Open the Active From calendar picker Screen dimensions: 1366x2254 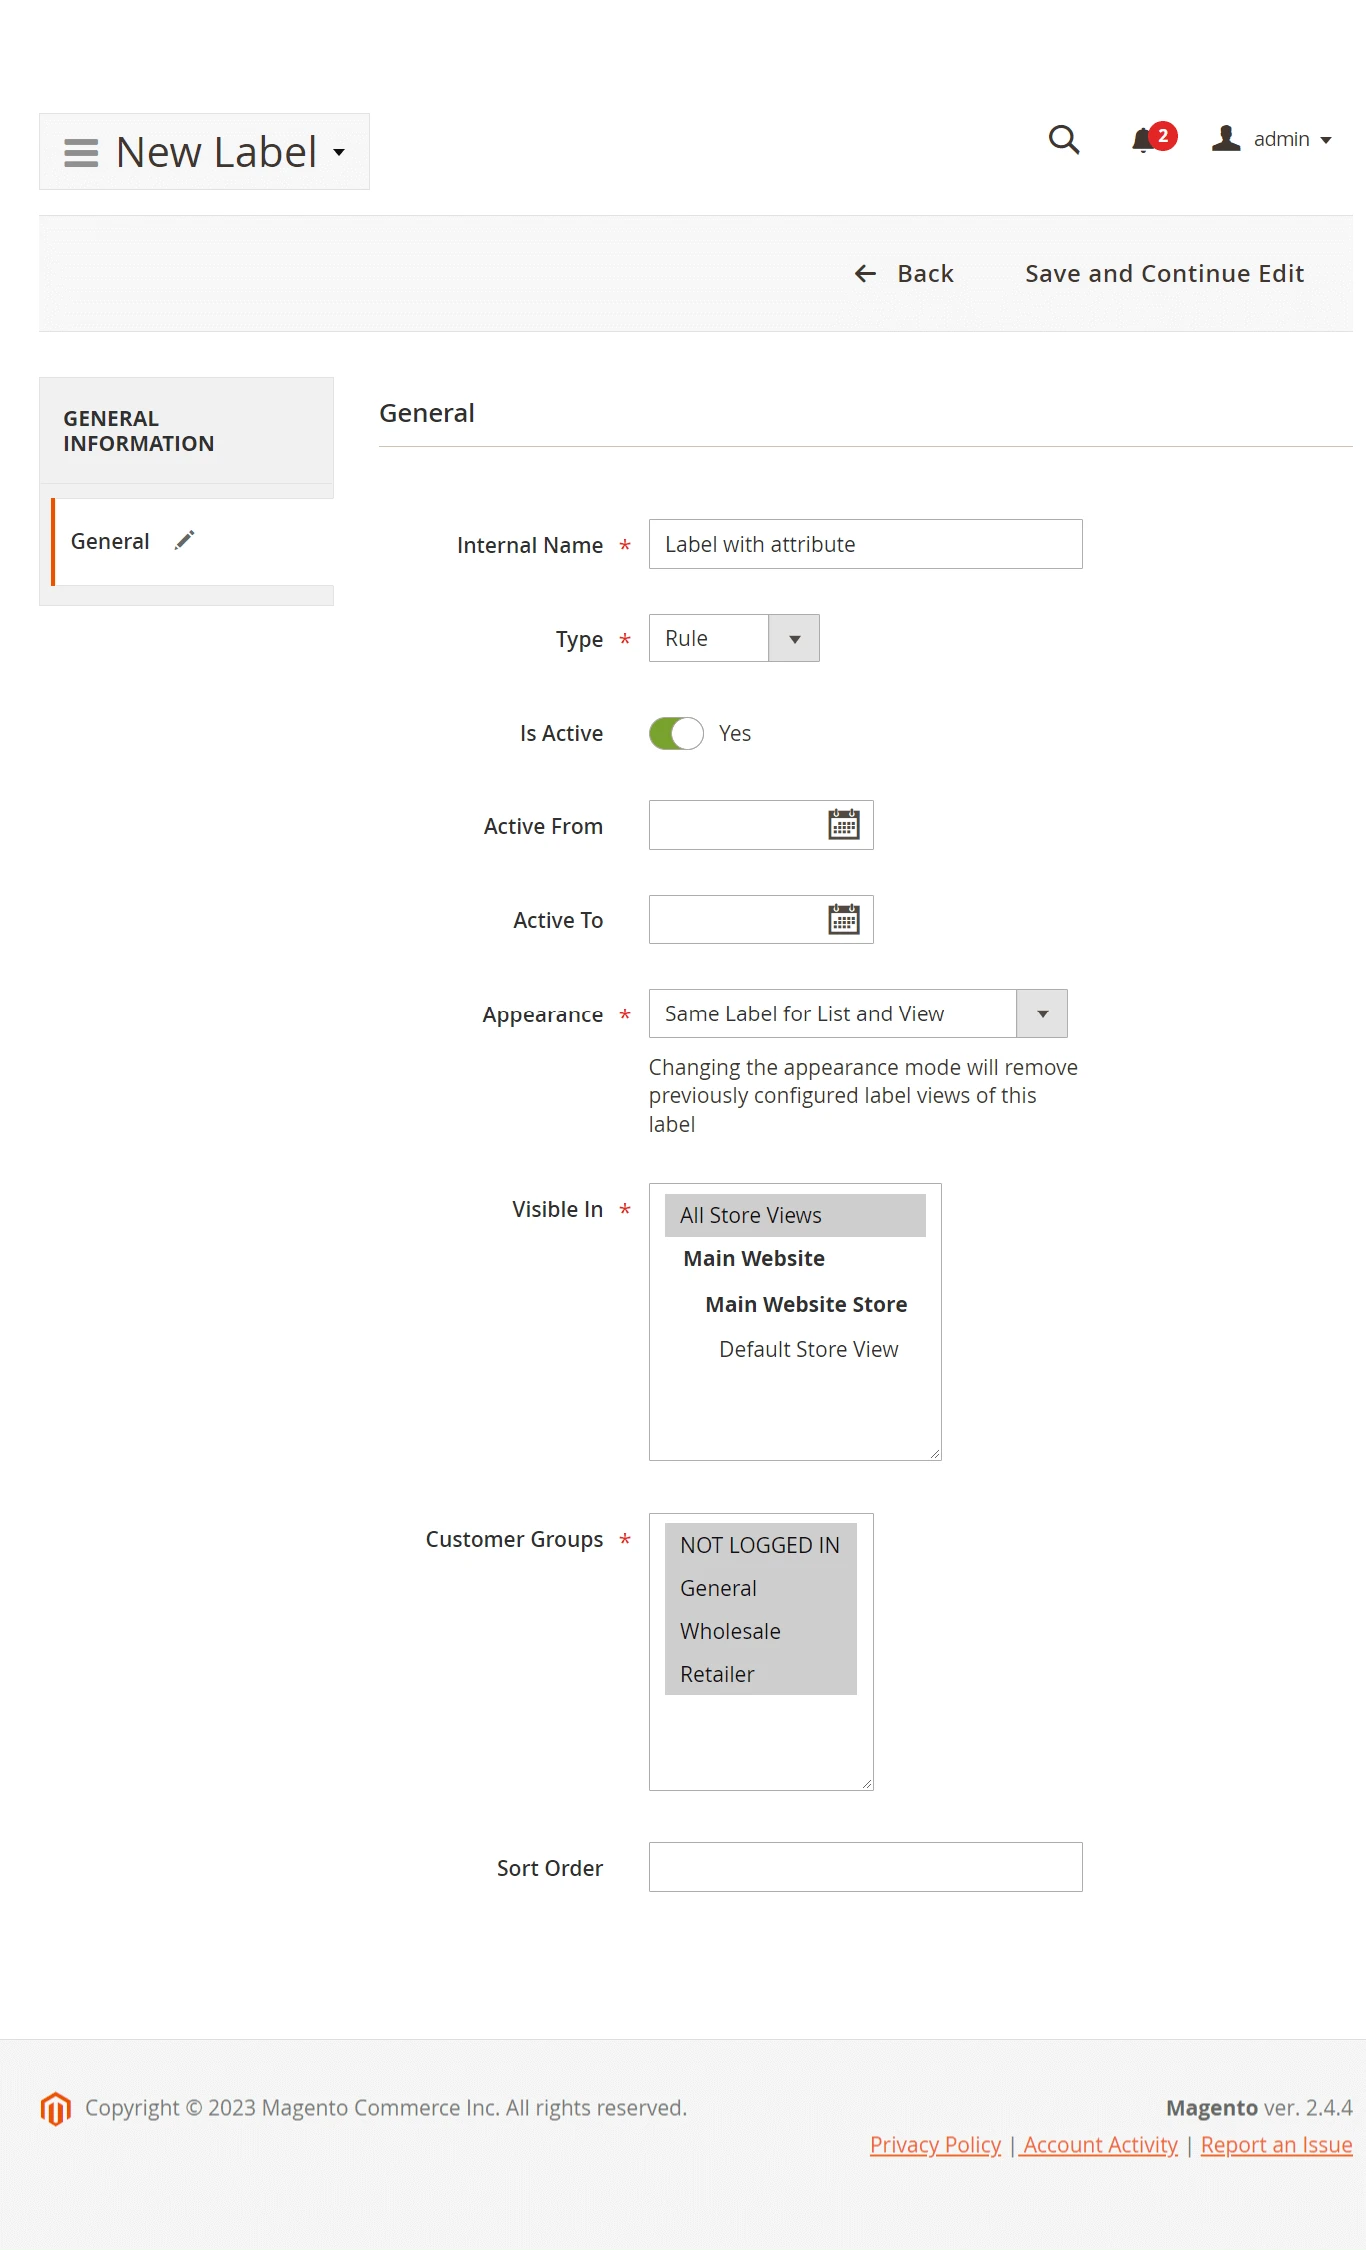click(x=843, y=825)
